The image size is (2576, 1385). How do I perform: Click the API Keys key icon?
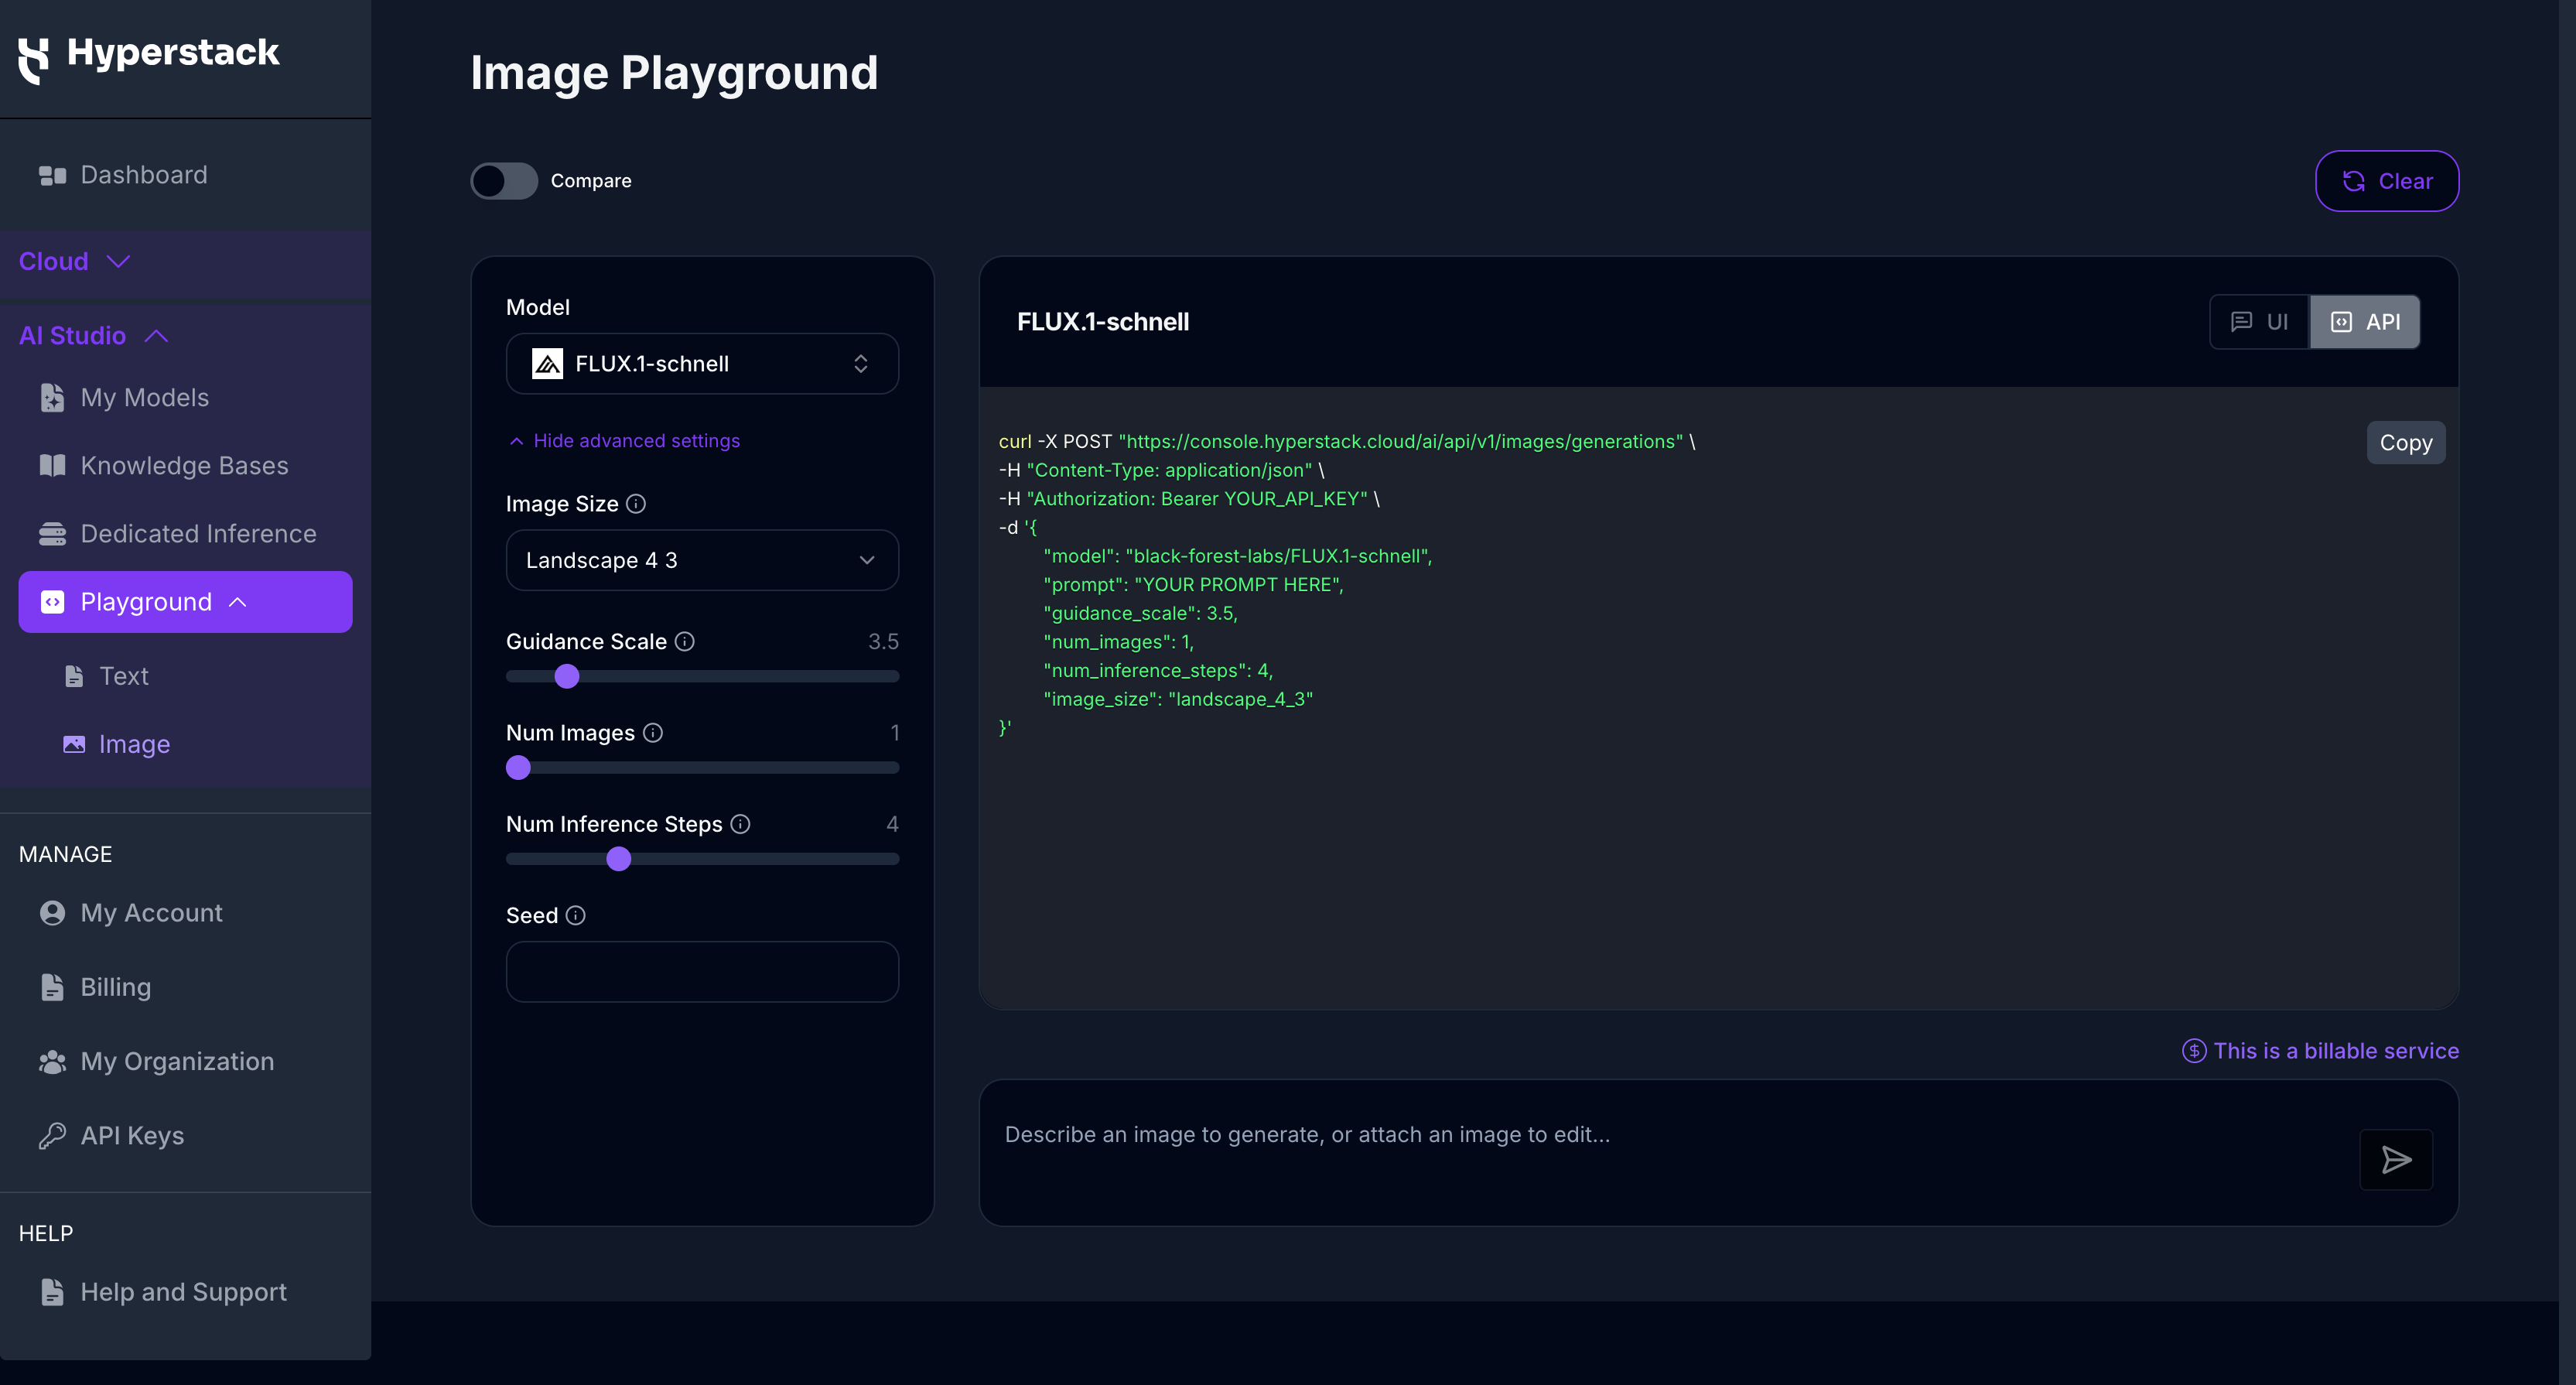52,1135
